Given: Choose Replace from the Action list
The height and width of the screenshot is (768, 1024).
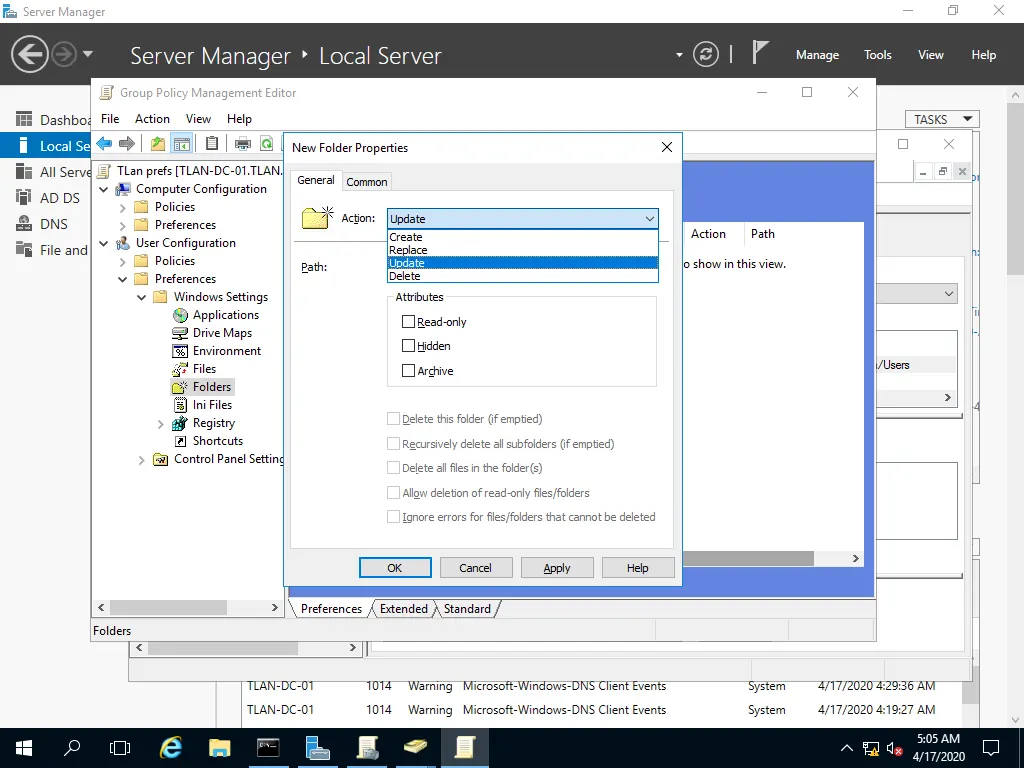Looking at the screenshot, I should 522,250.
